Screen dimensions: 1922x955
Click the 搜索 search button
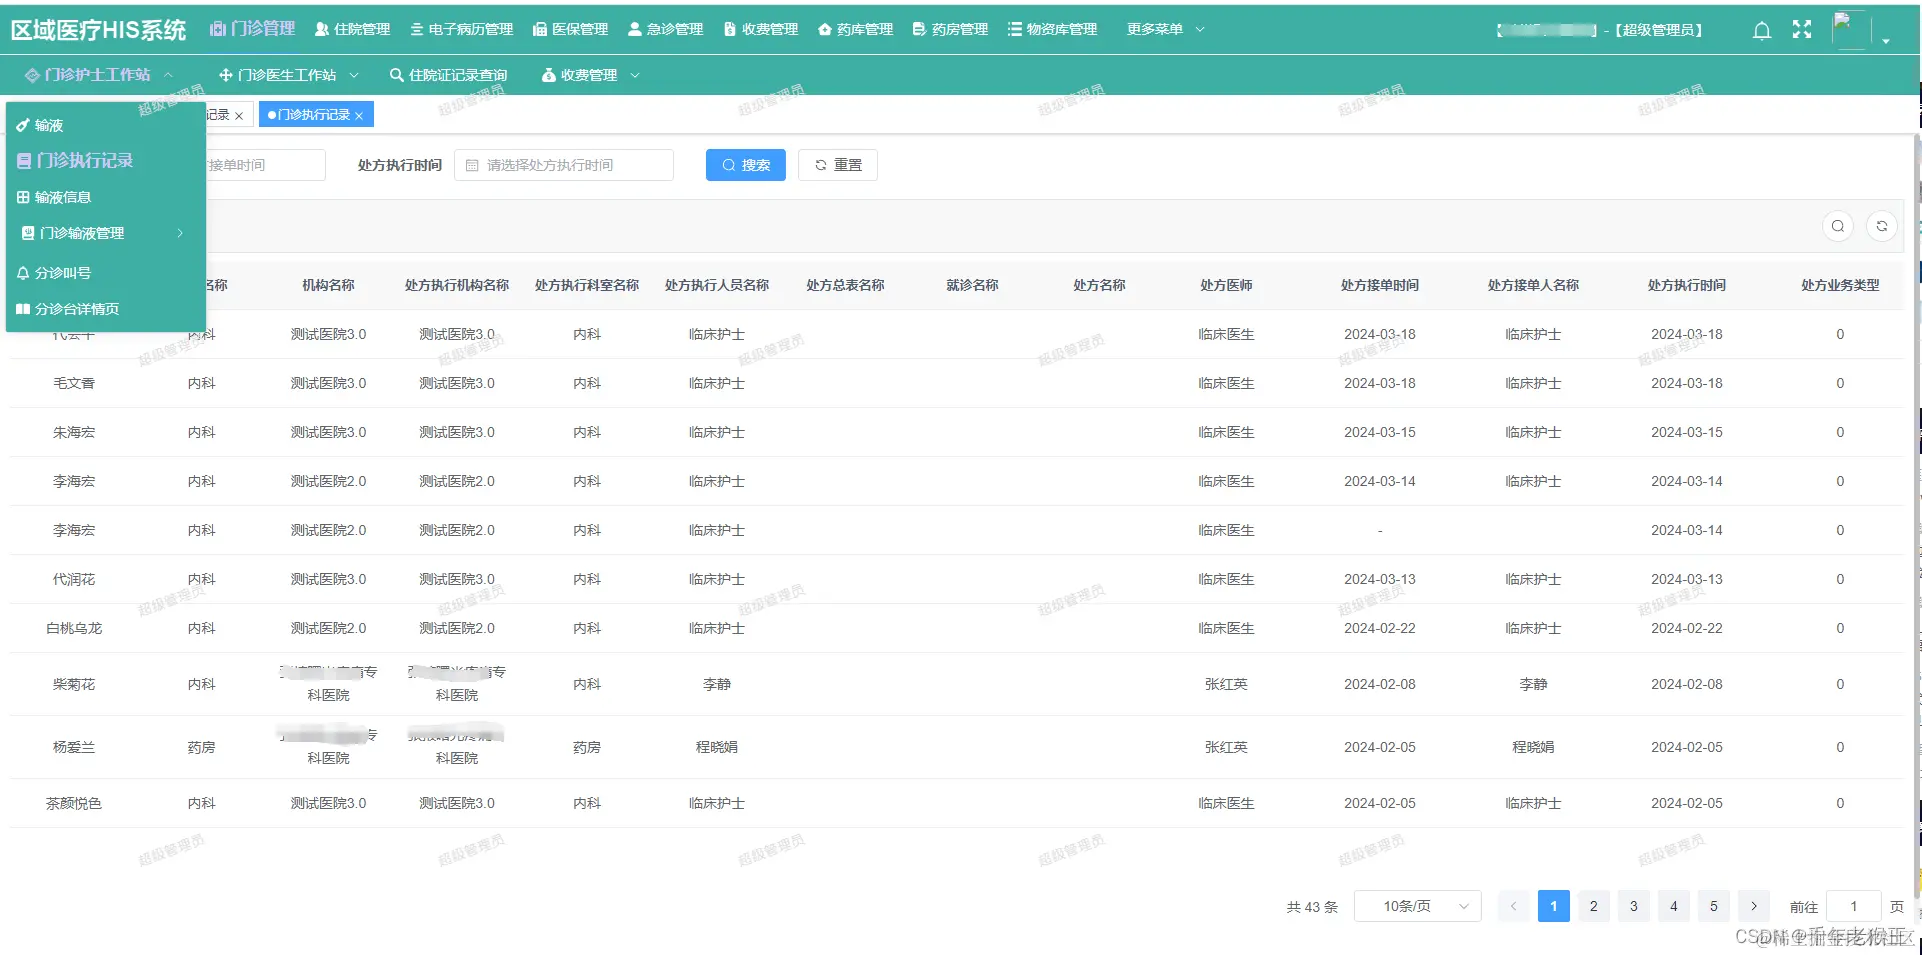pyautogui.click(x=745, y=164)
